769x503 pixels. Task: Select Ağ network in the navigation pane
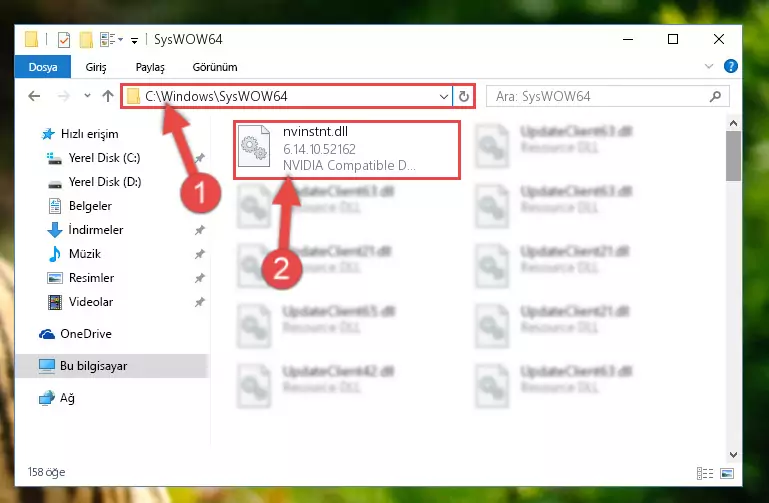pyautogui.click(x=57, y=398)
